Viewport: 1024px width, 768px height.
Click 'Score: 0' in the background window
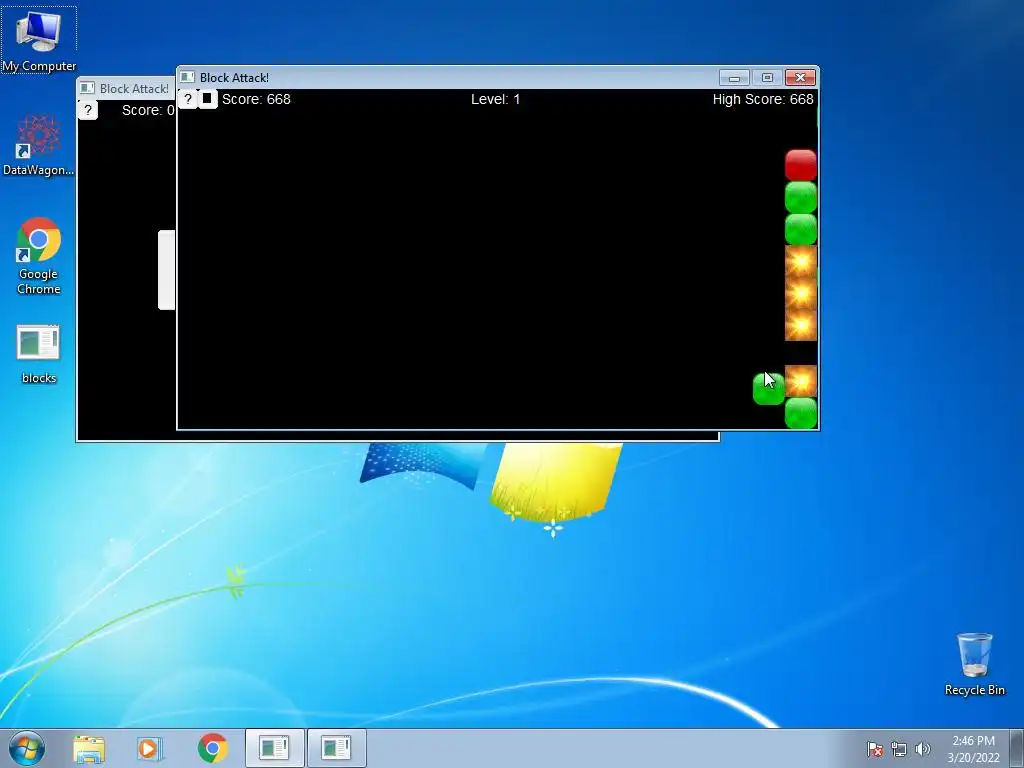148,110
